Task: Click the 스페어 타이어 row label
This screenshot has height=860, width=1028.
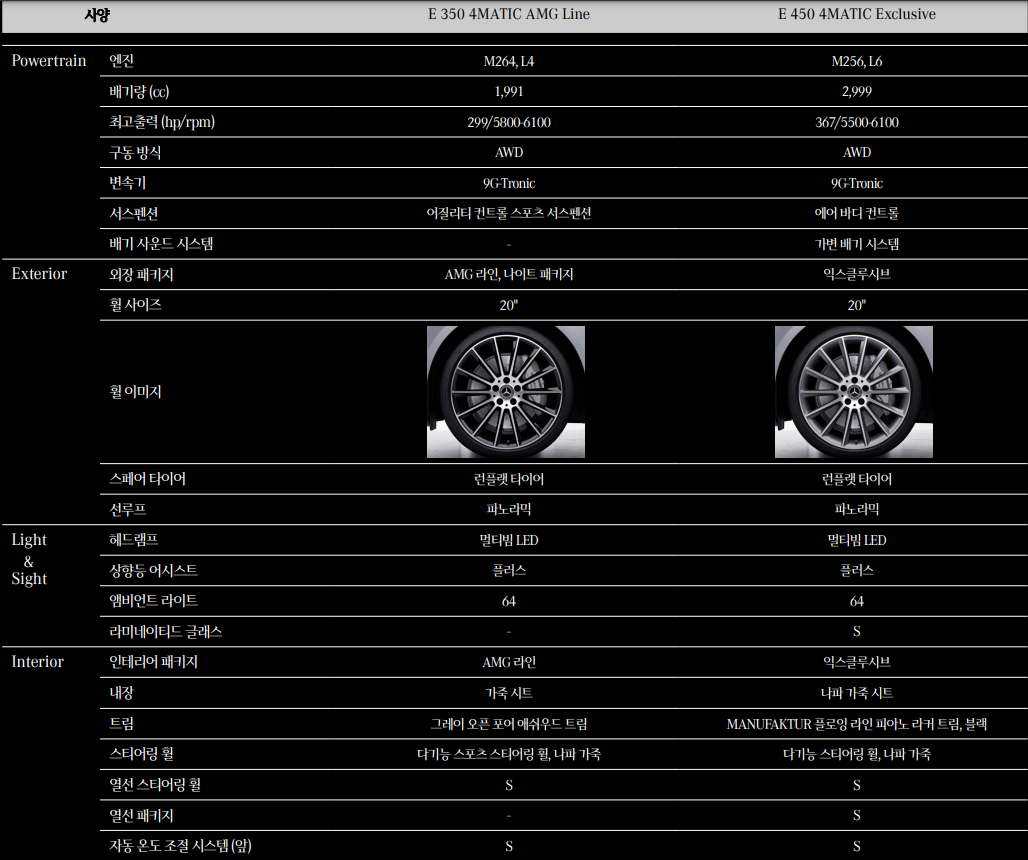Action: click(147, 479)
